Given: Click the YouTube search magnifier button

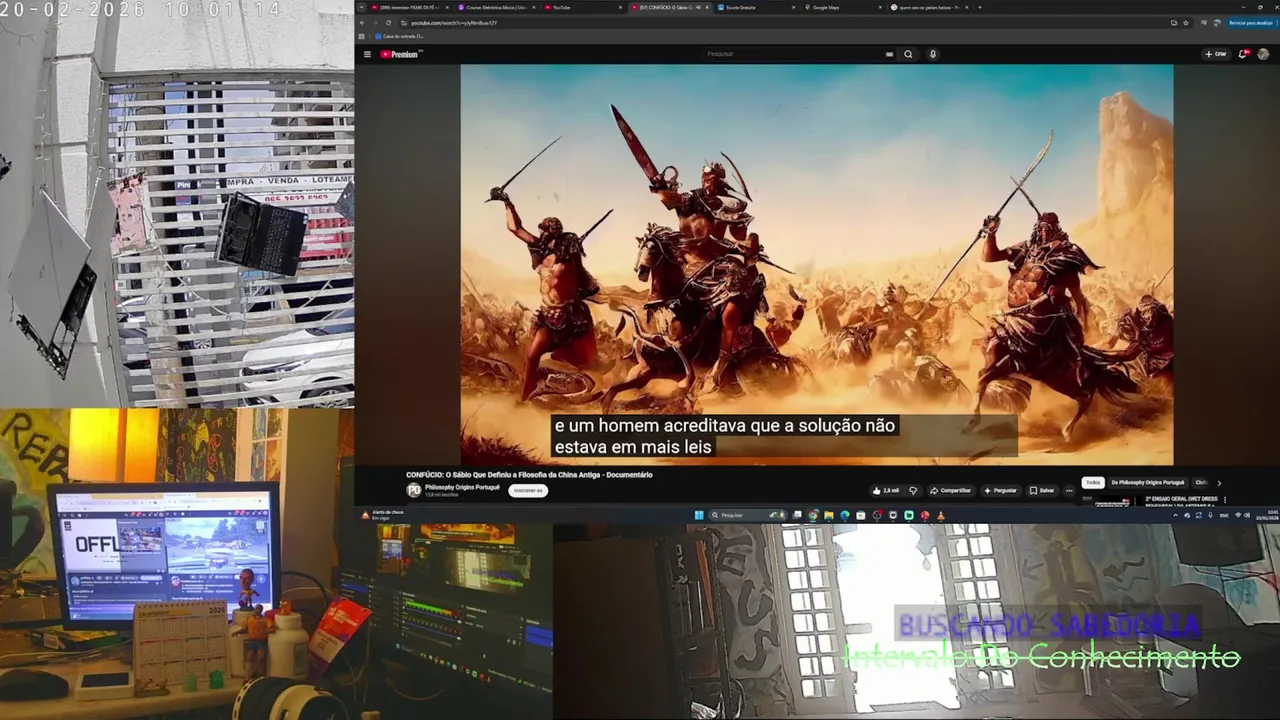Looking at the screenshot, I should (x=908, y=54).
